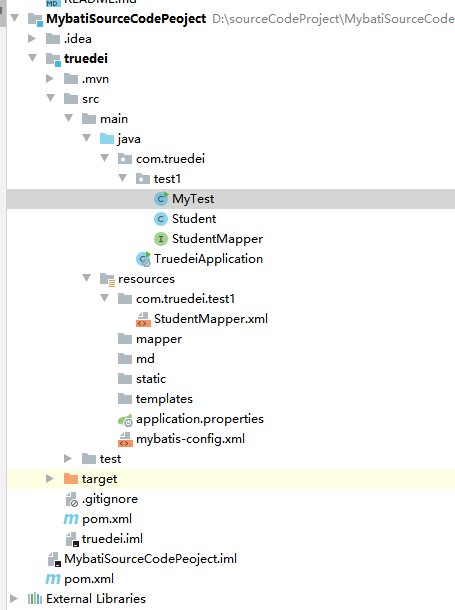Expand the target folder arrow

[x=50, y=479]
